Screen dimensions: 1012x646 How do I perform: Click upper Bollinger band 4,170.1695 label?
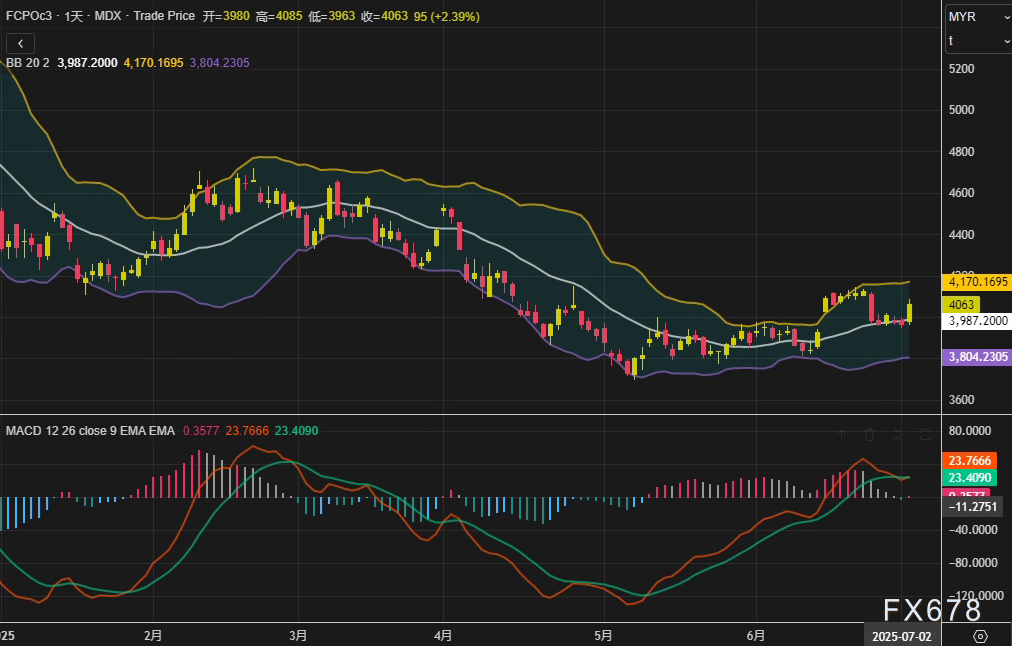(977, 282)
